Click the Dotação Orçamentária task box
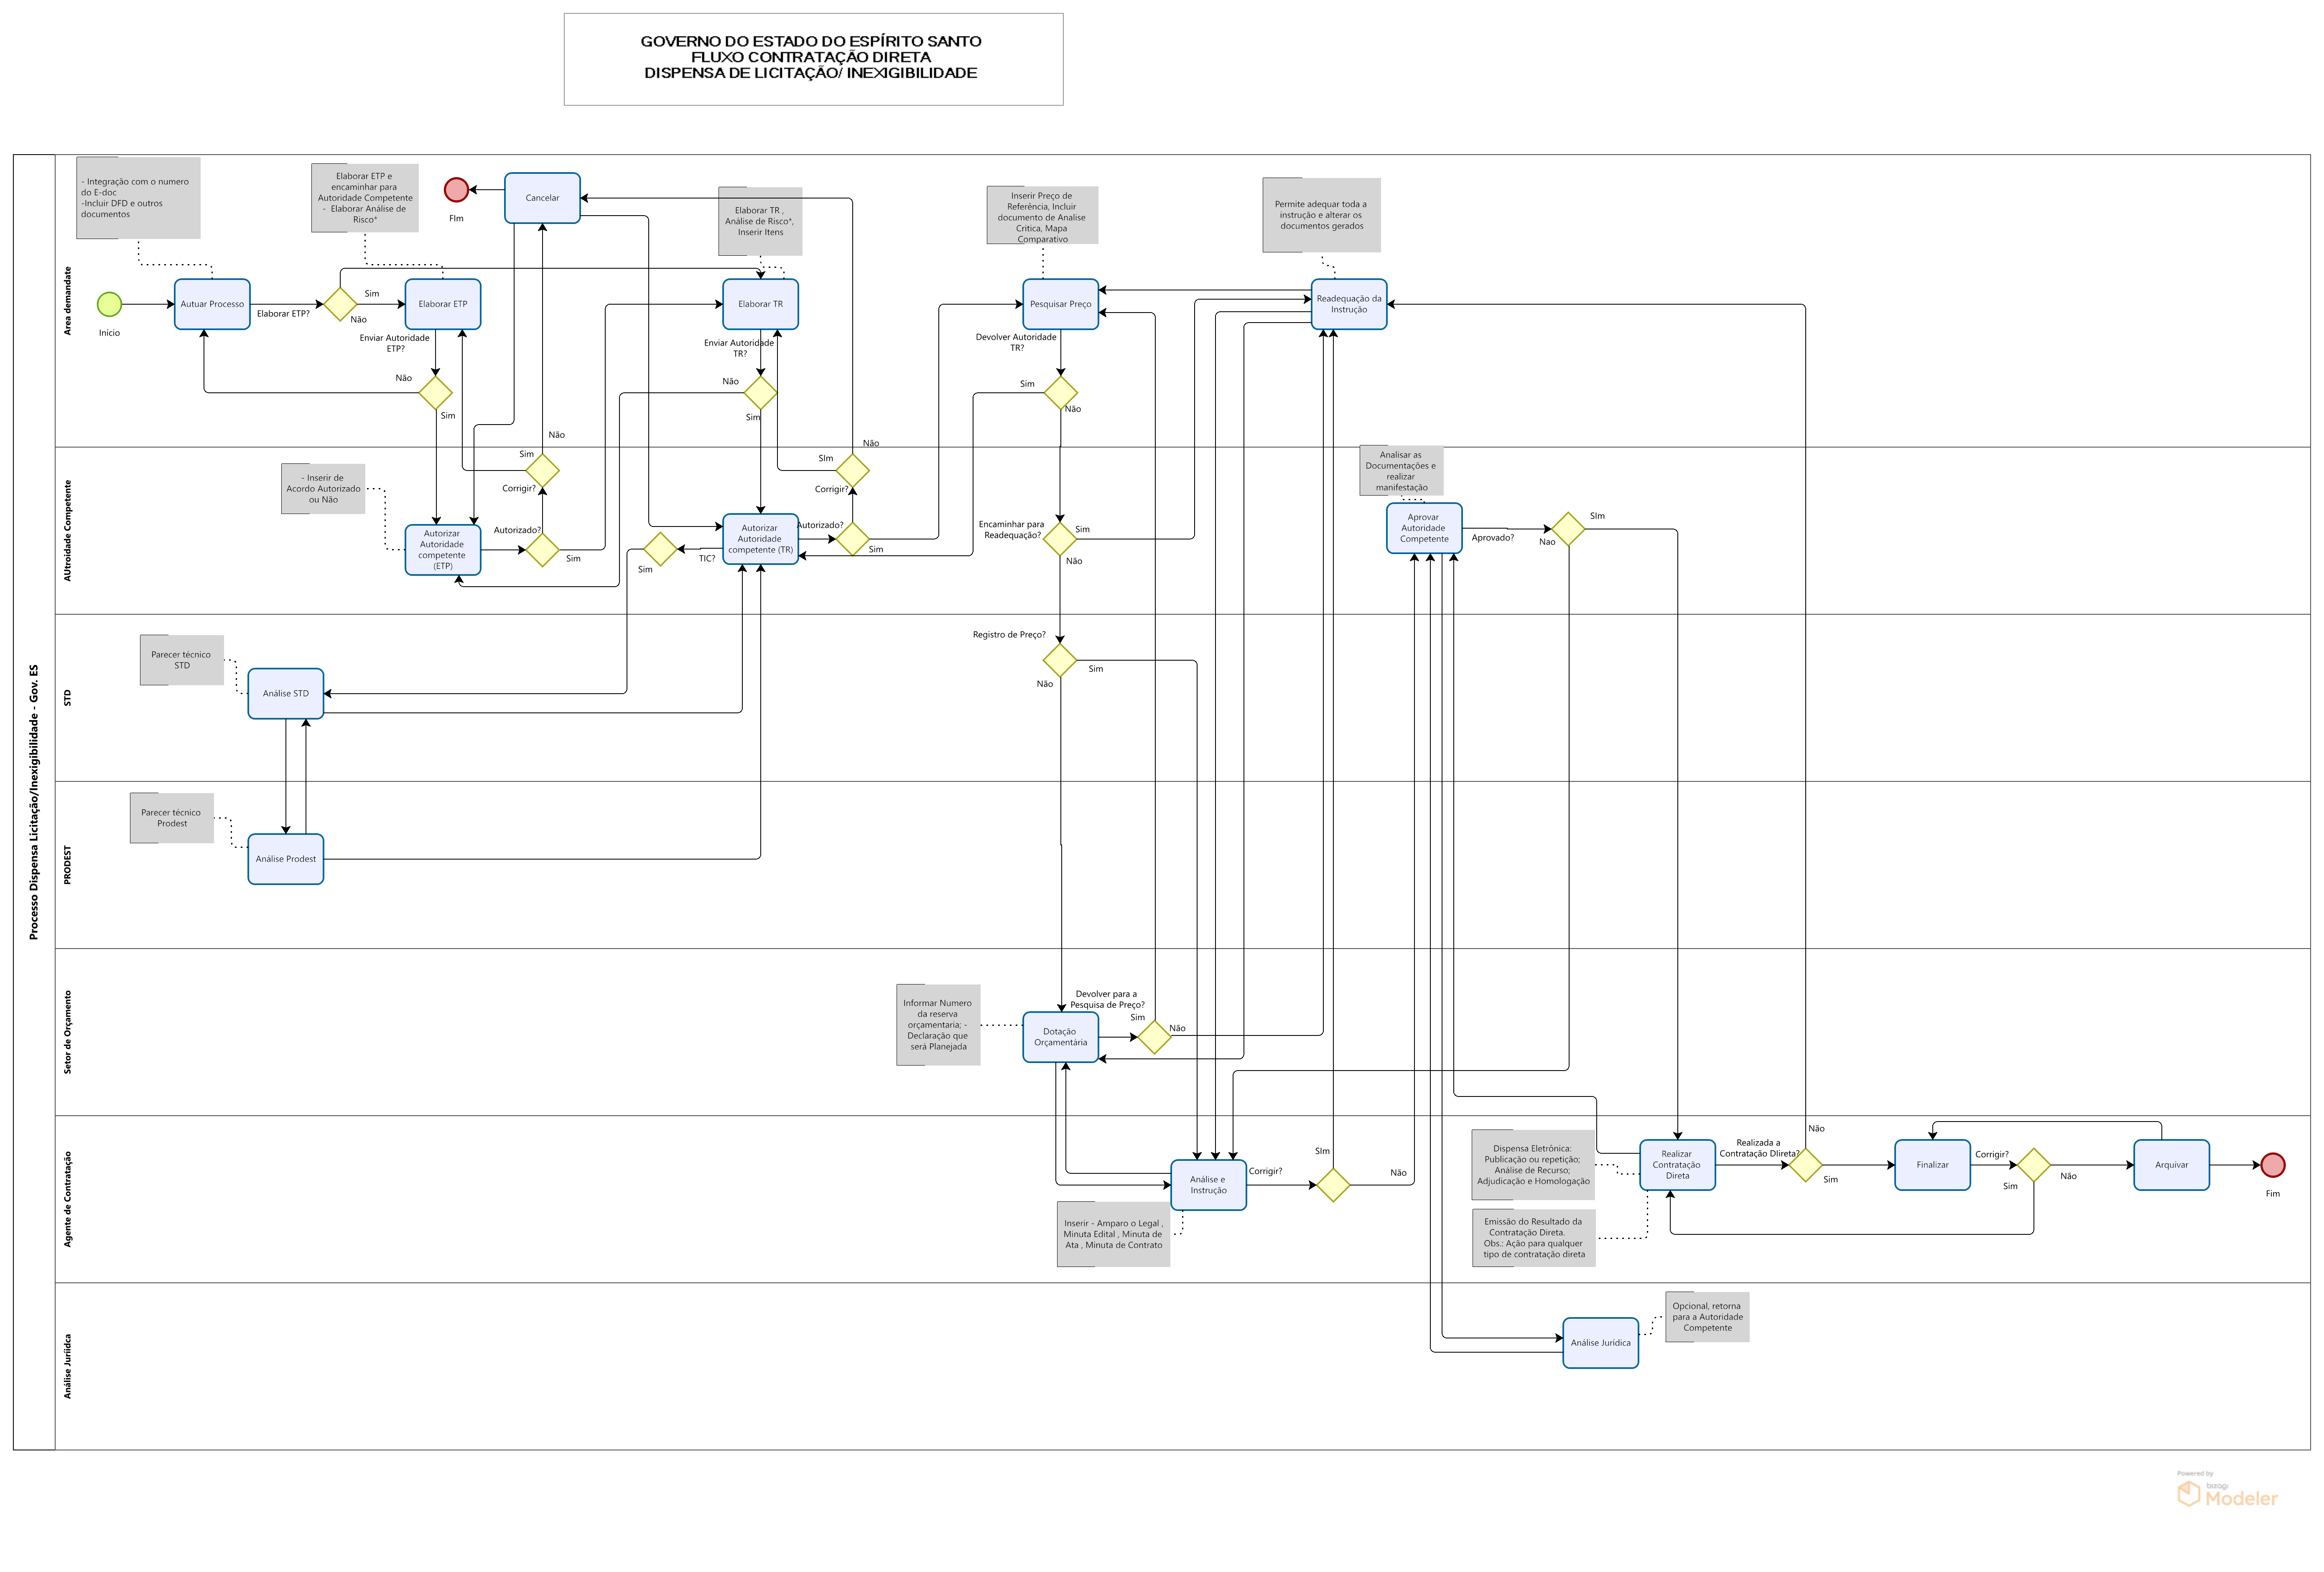This screenshot has height=1572, width=2324. (x=1060, y=1037)
